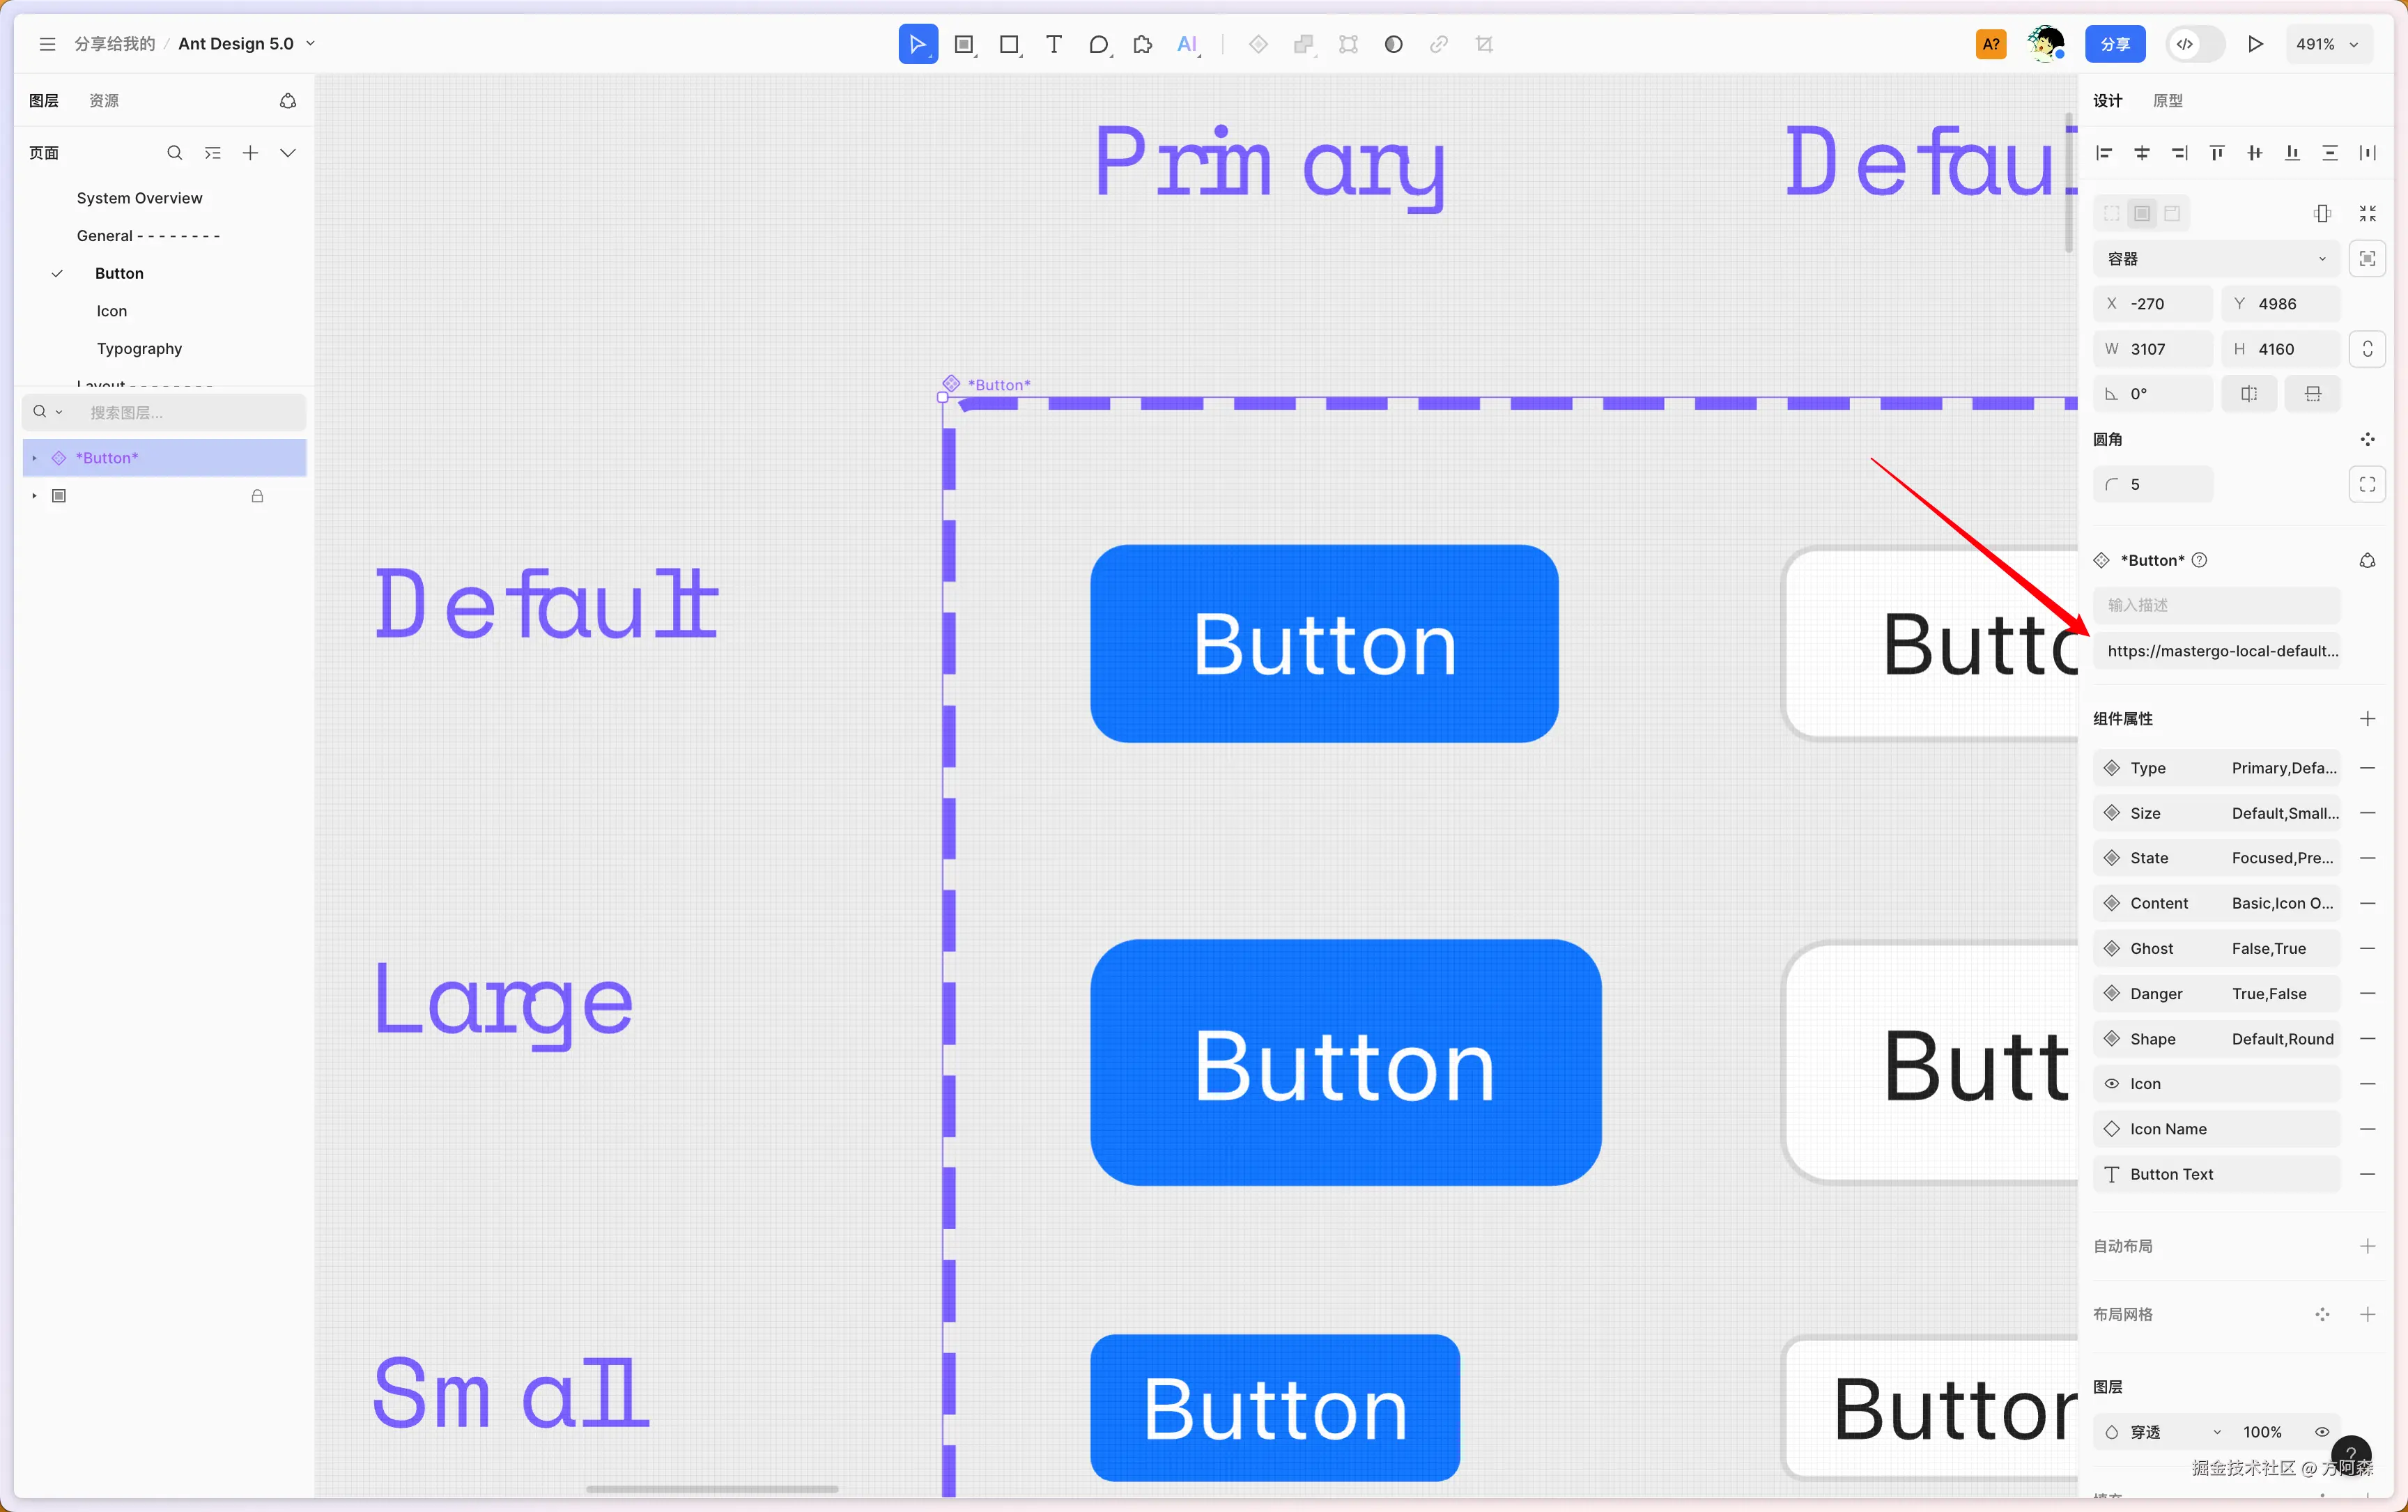Toggle lock on the second layer

(257, 496)
